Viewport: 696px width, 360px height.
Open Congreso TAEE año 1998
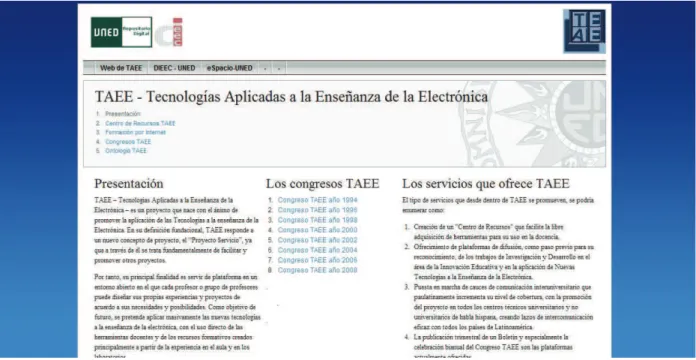click(x=317, y=220)
